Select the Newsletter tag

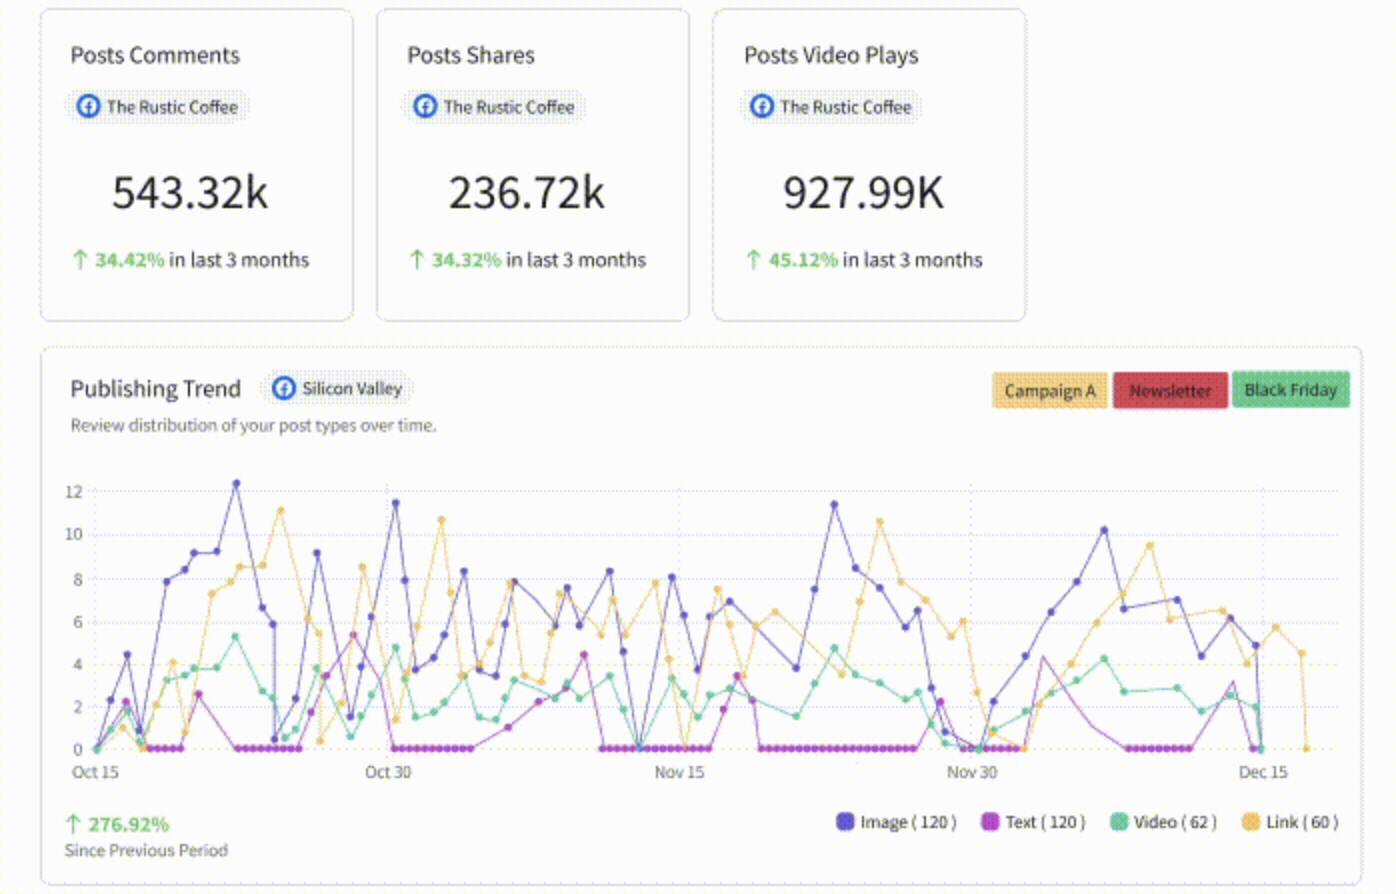tap(1170, 390)
